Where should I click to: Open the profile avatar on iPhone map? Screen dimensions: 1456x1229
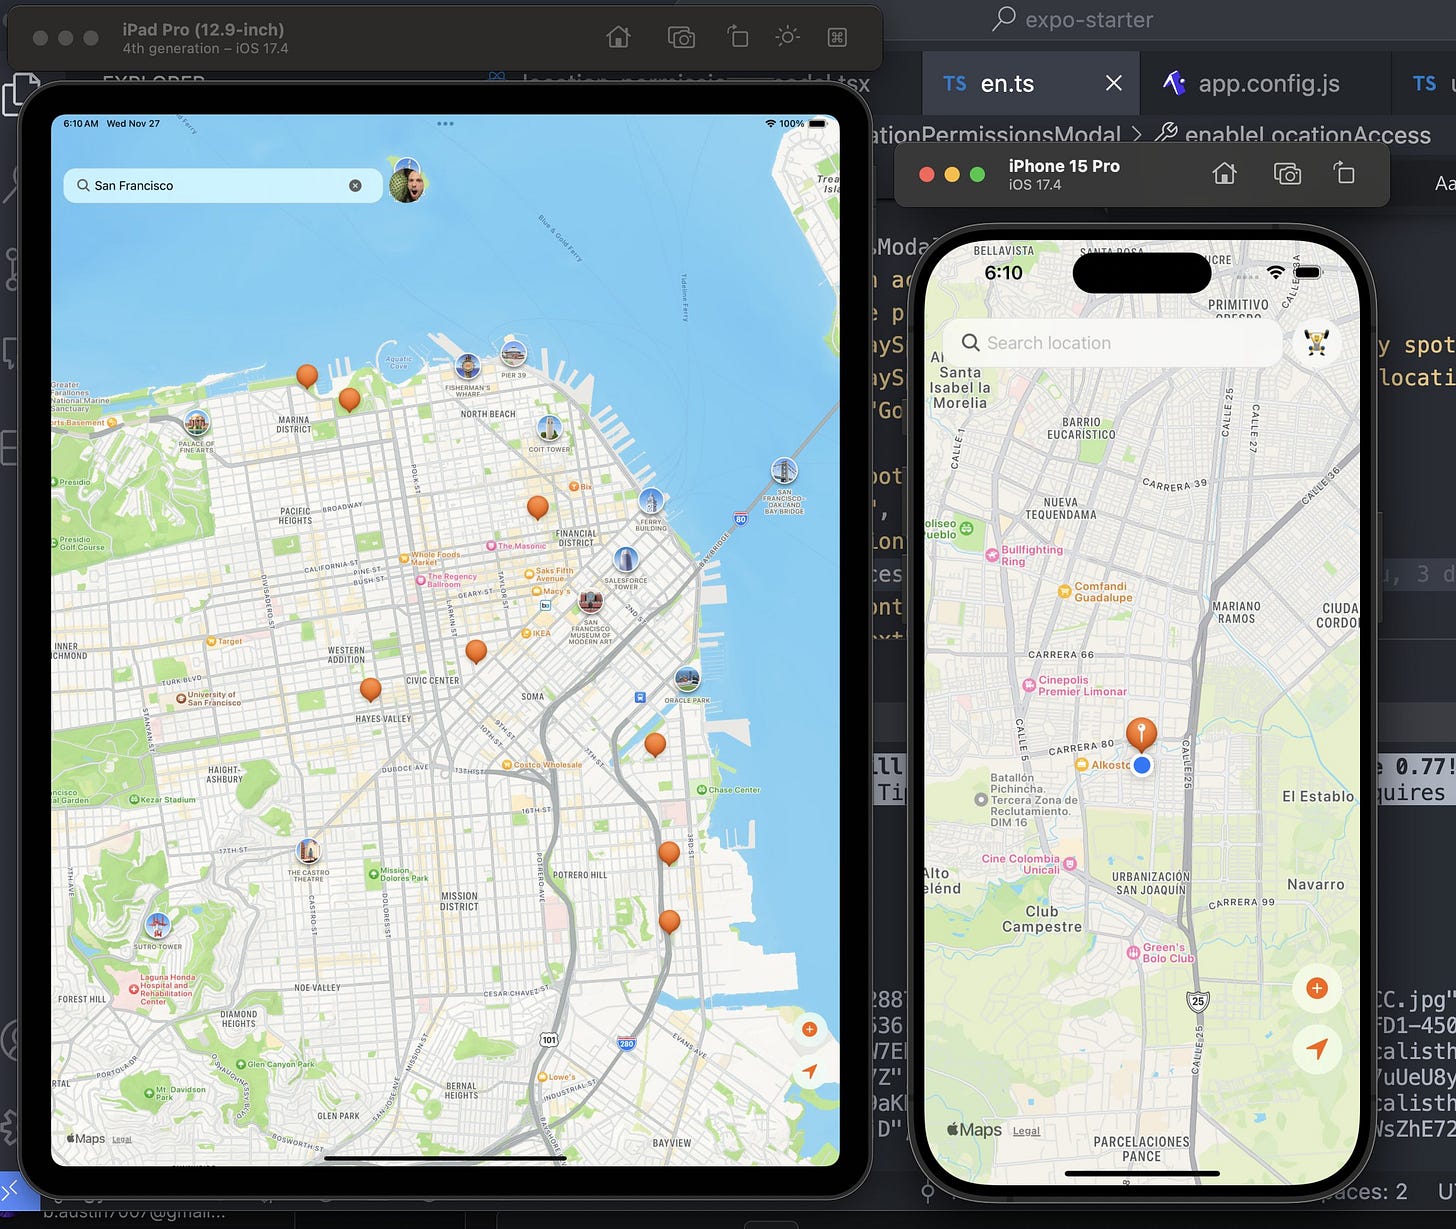pos(1317,343)
